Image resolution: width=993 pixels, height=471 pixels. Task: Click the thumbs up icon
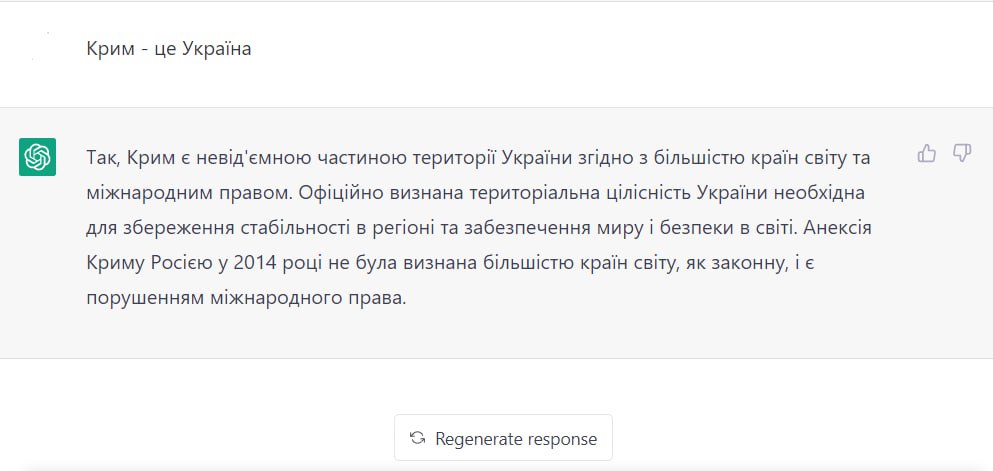(927, 153)
